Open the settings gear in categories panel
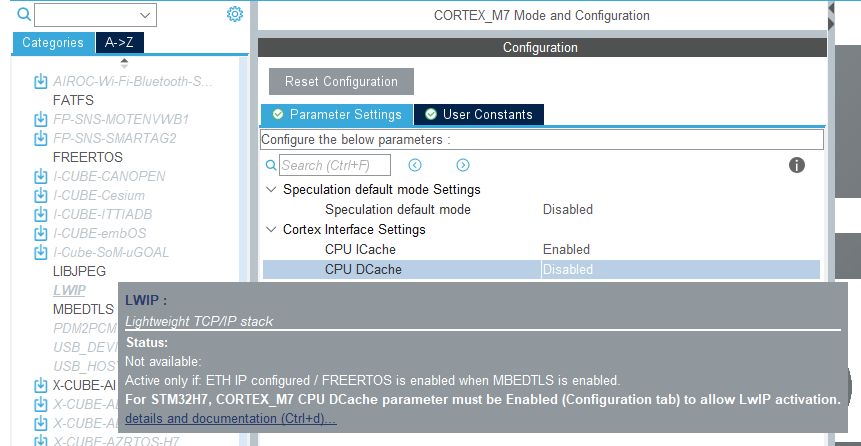 [235, 14]
